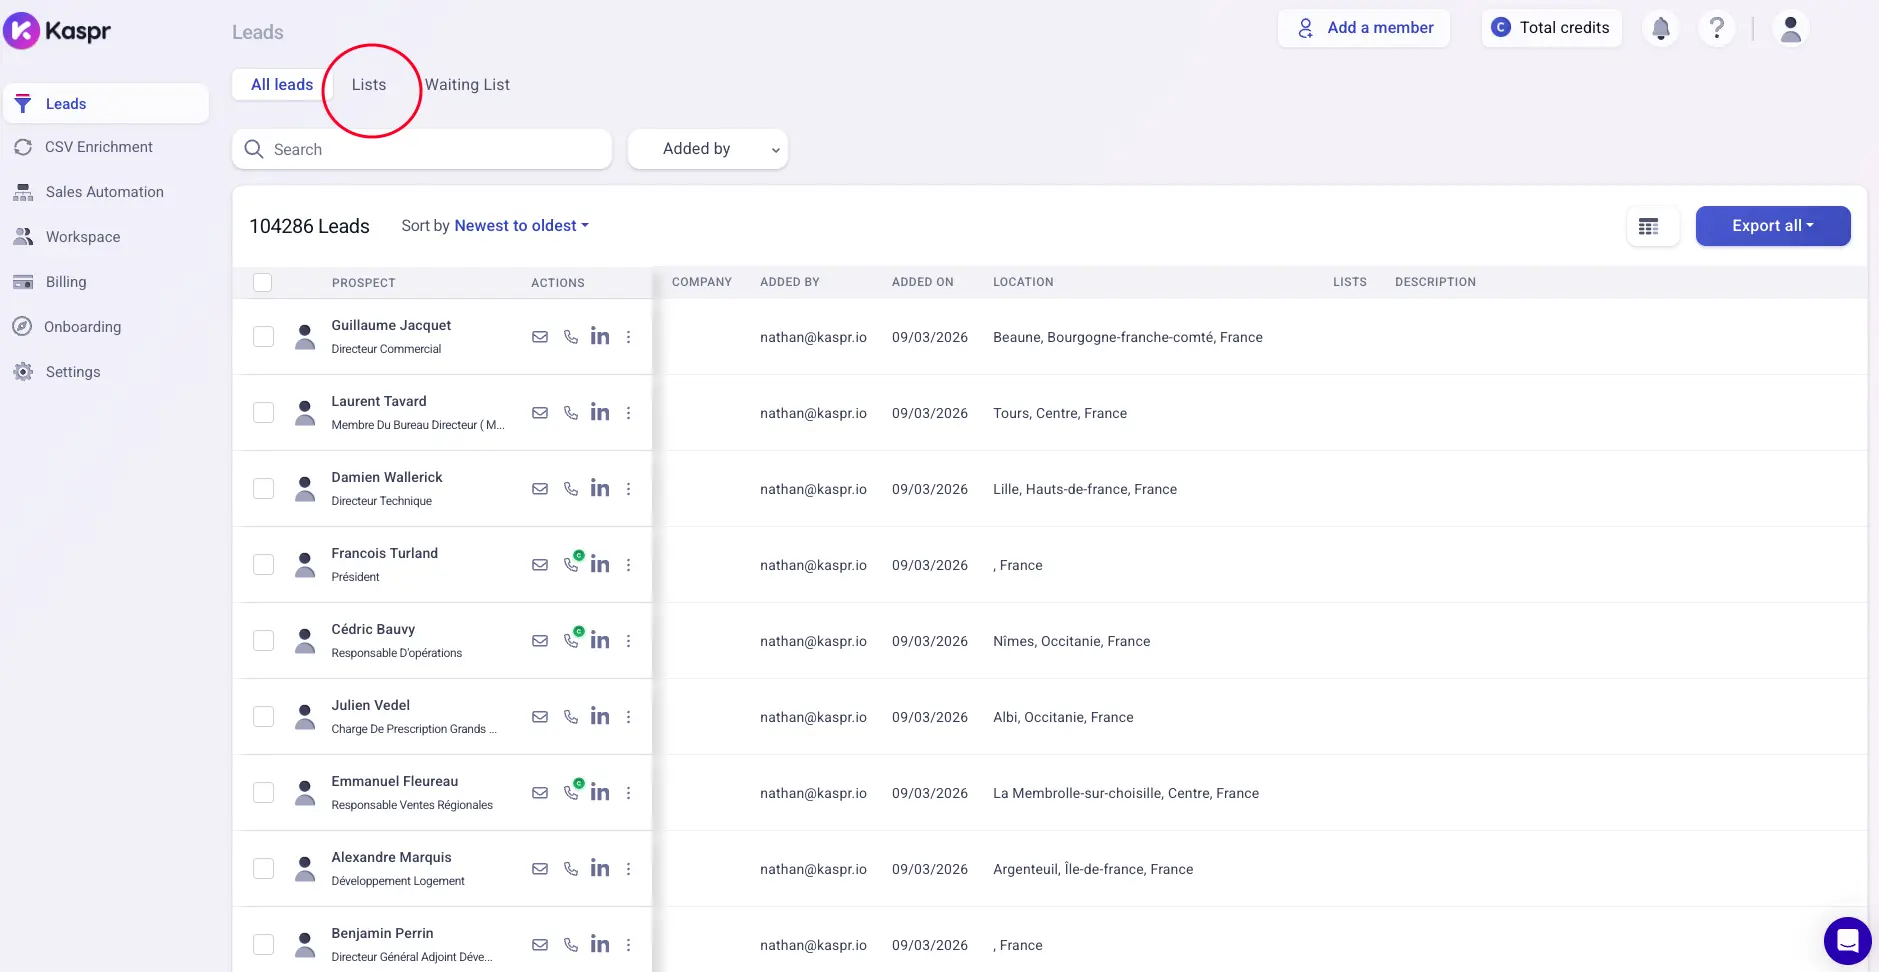
Task: Open the Export all dropdown
Action: point(1773,226)
